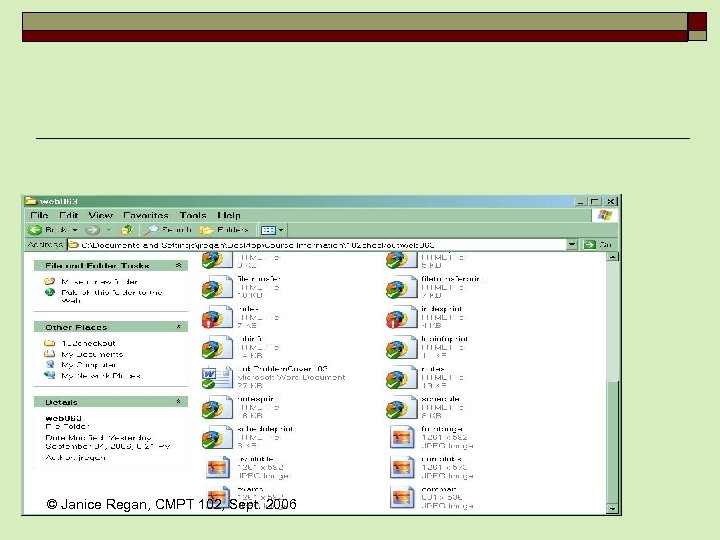Open the Forward history dropdown arrow
The height and width of the screenshot is (540, 720).
[109, 230]
